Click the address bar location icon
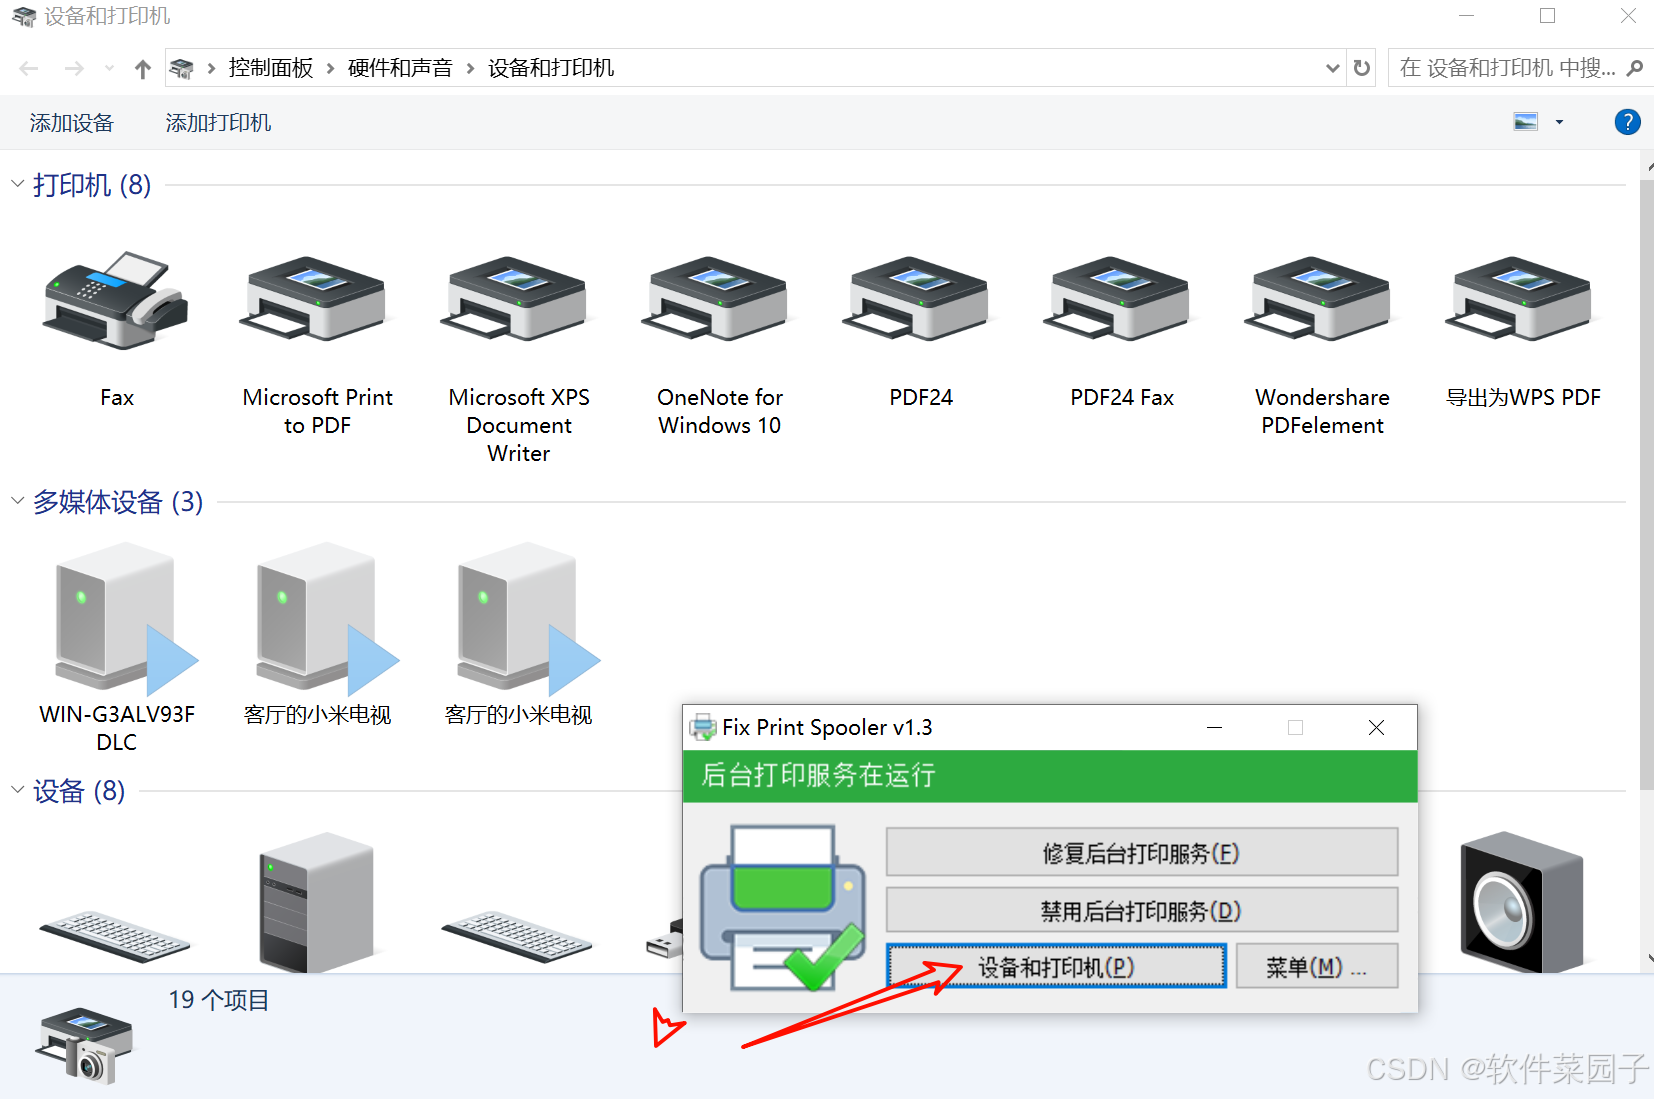Screen dimensions: 1654x1099 click(182, 68)
